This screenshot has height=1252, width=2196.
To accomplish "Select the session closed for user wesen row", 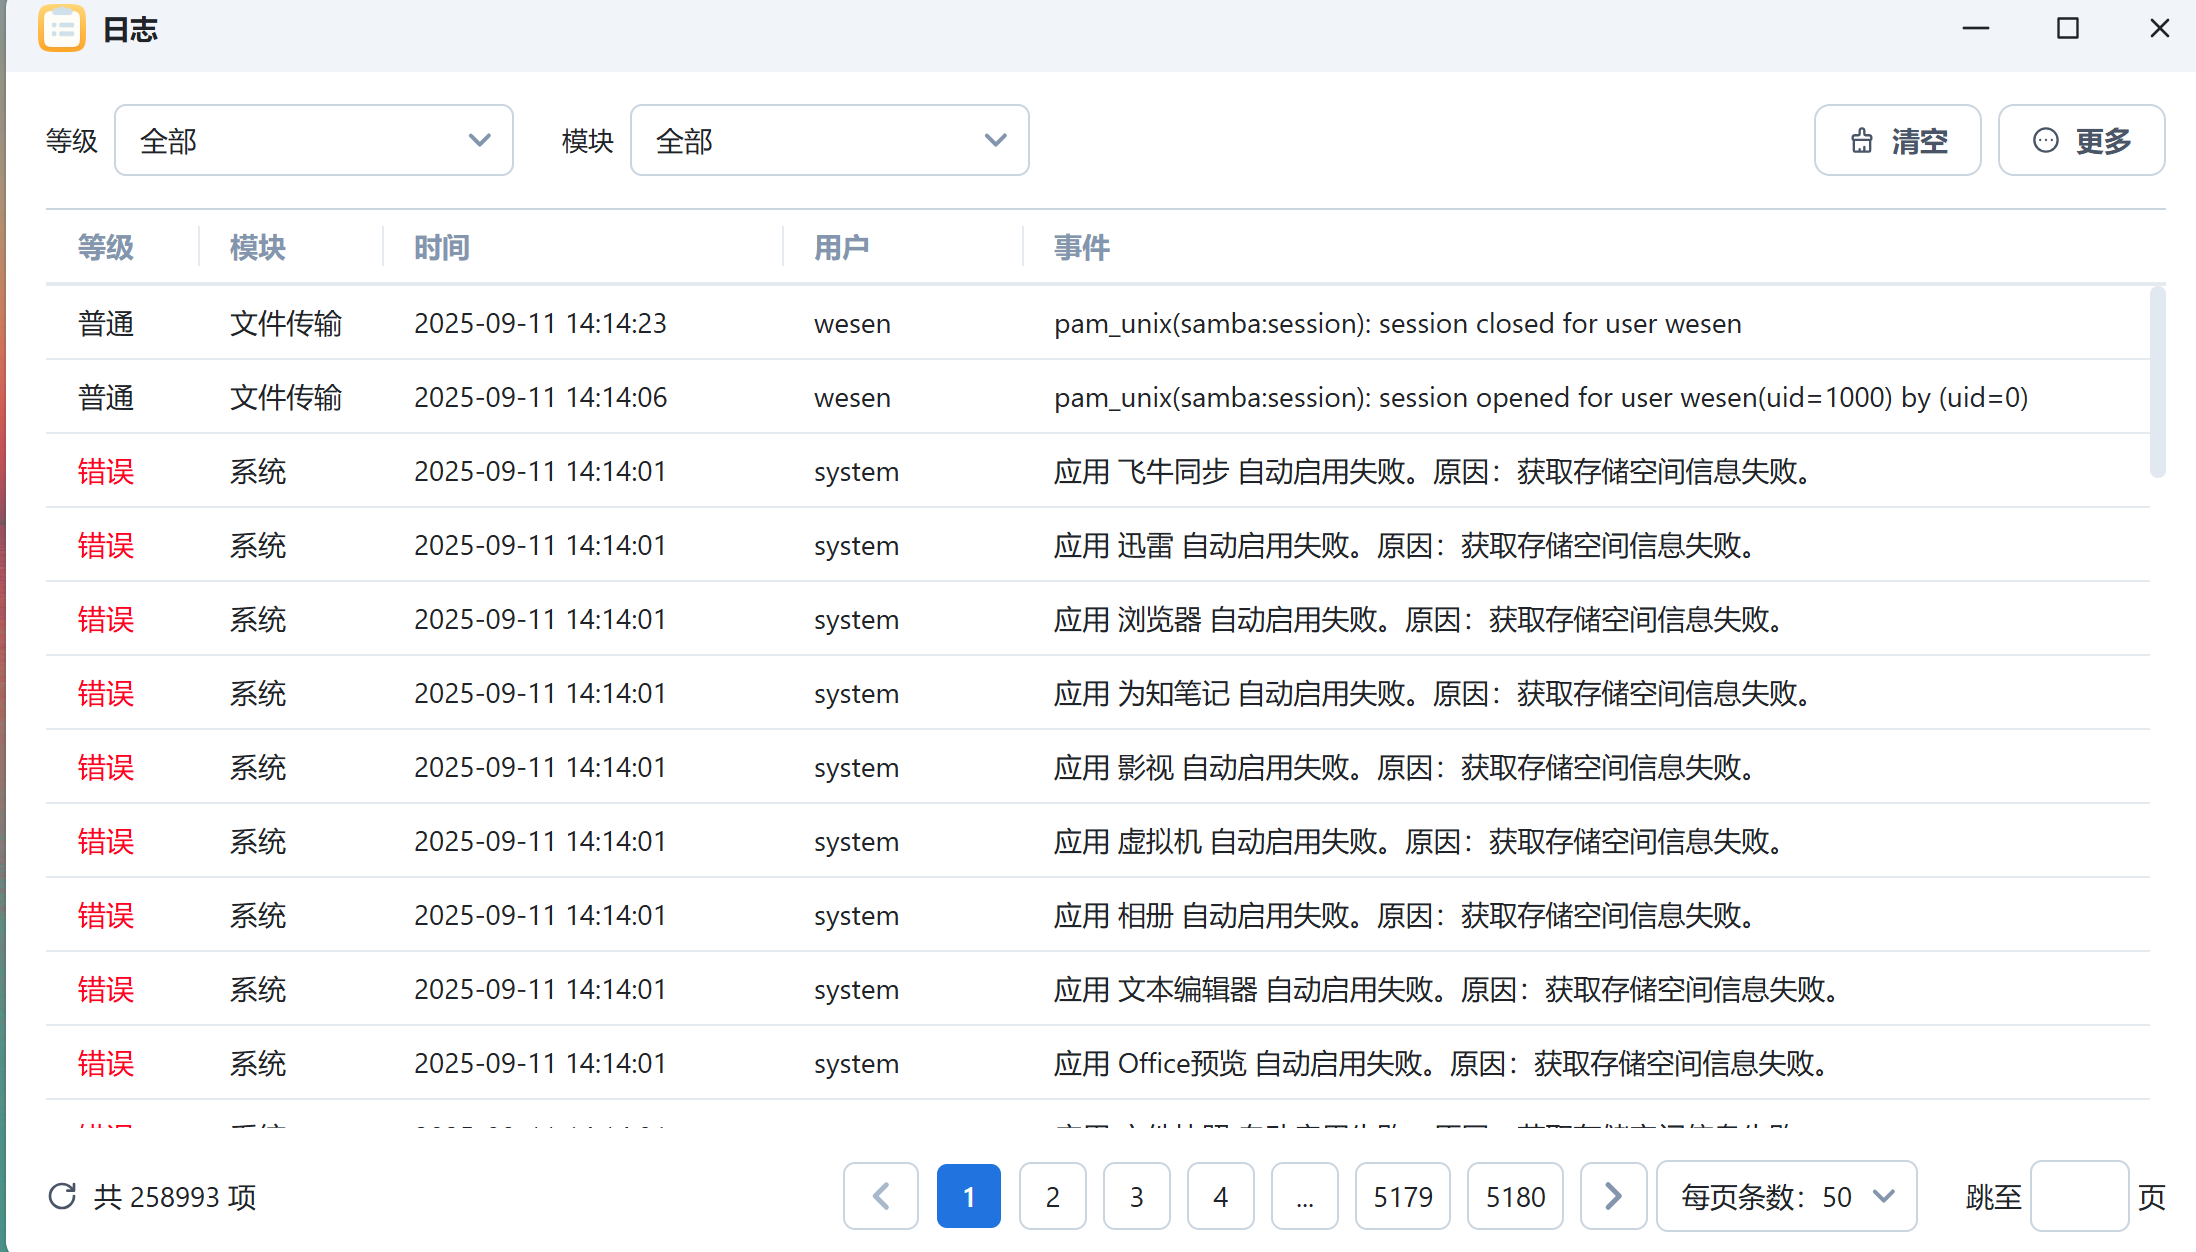I will (1098, 323).
